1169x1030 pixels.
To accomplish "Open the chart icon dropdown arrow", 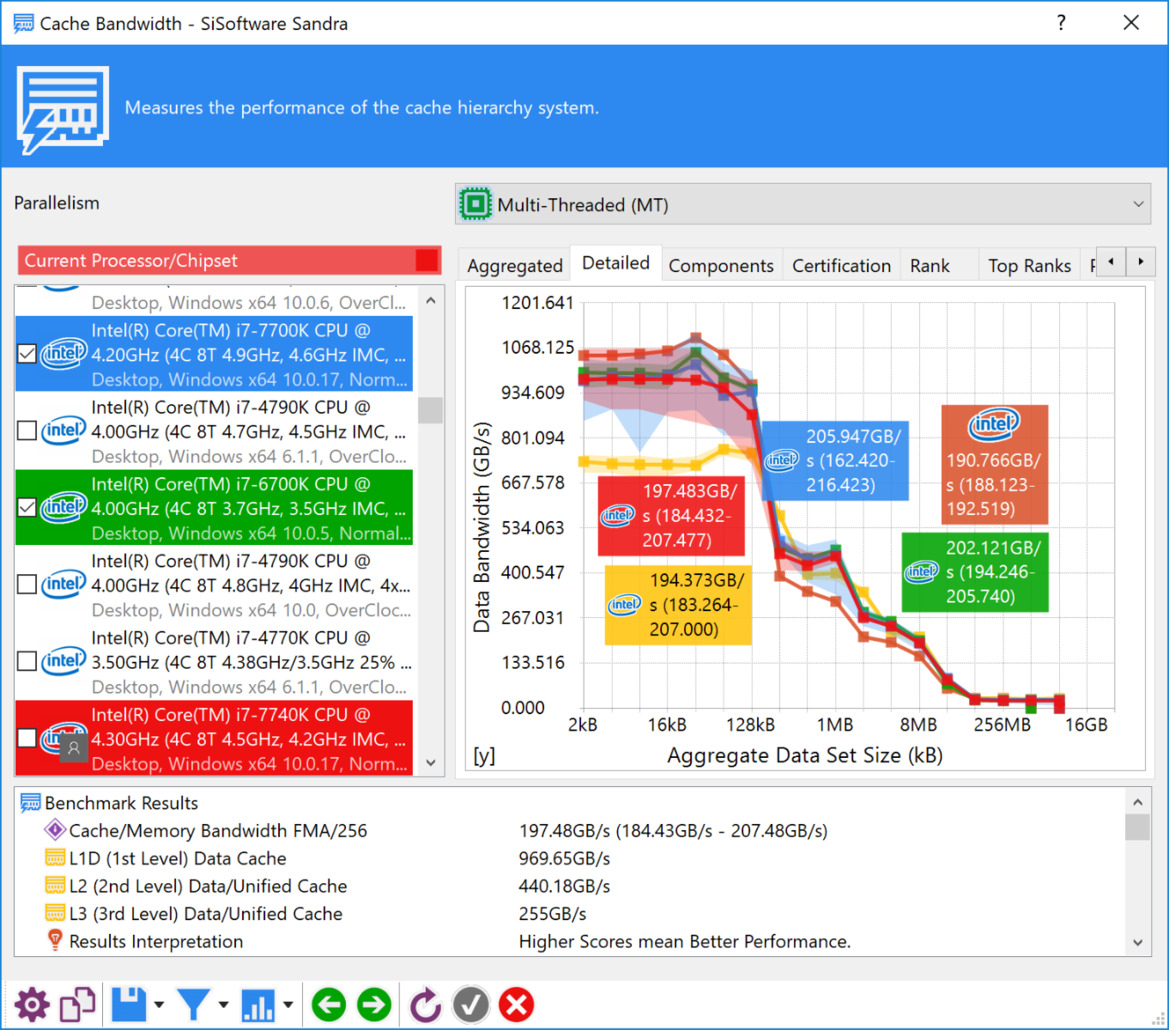I will point(288,1005).
